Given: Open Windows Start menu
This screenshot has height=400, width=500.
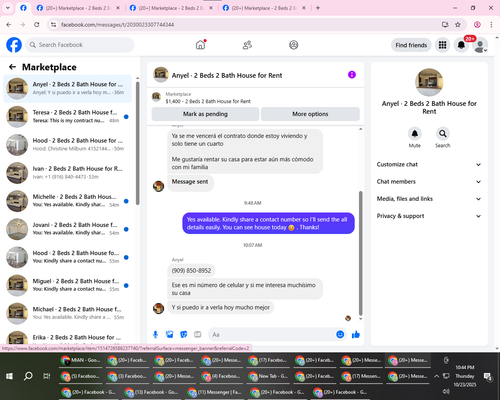Looking at the screenshot, I should click(x=9, y=376).
